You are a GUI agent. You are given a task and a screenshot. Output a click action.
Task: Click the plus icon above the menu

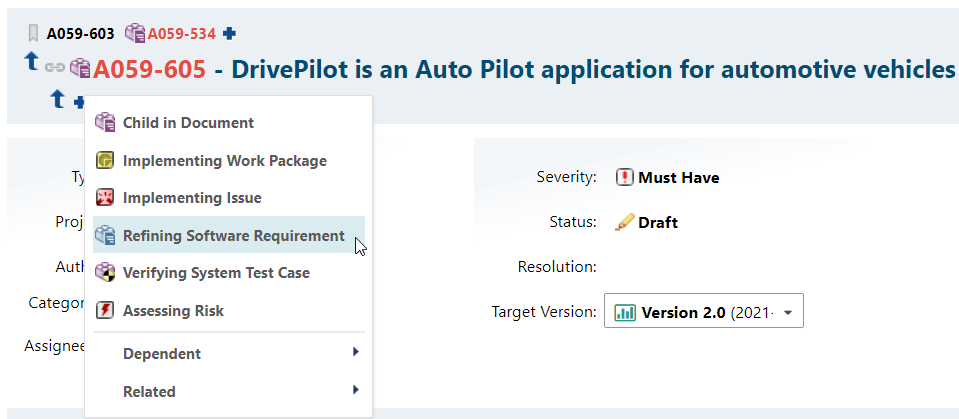[78, 102]
